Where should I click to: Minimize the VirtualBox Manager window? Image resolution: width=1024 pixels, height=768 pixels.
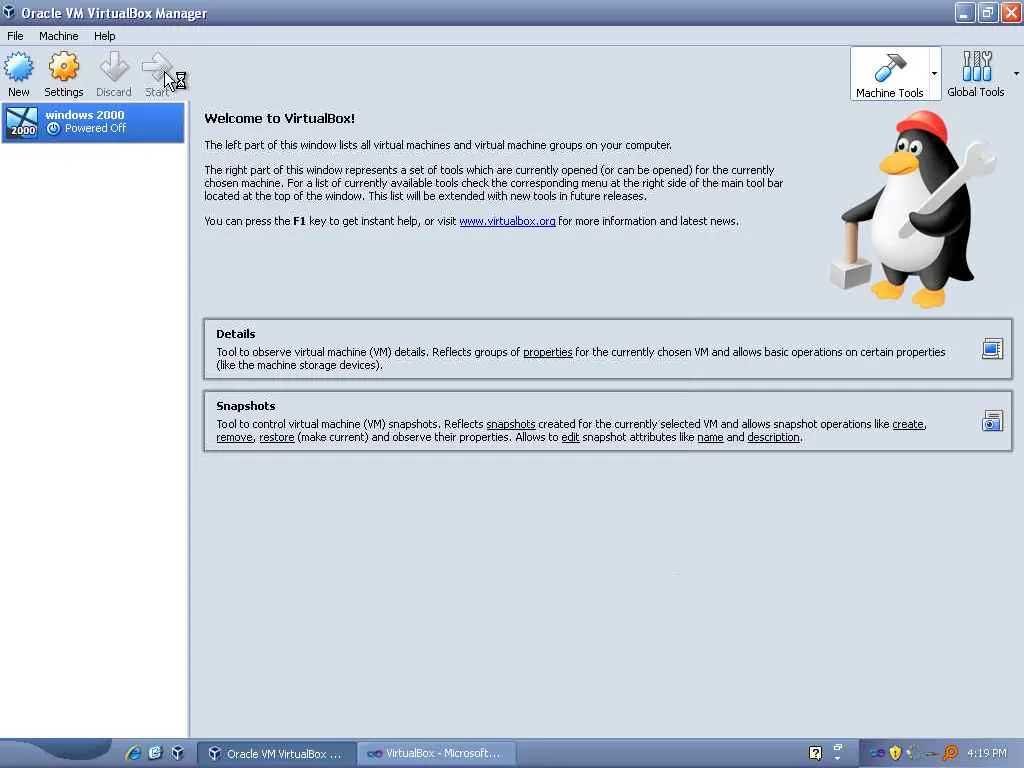point(965,12)
